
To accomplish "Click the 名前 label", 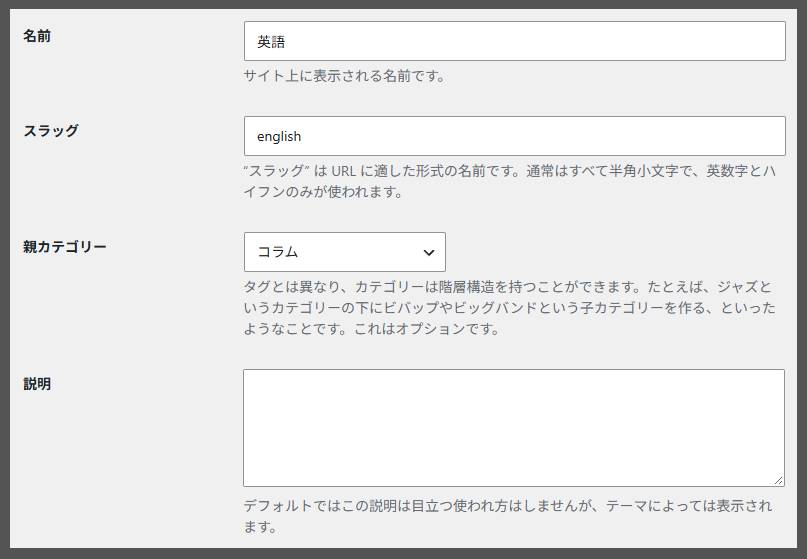I will point(37,36).
